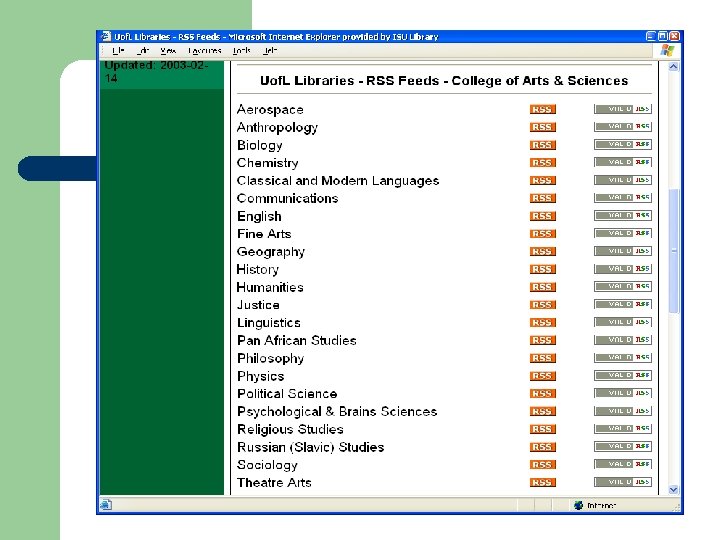Click the Philosophy subject text
The width and height of the screenshot is (720, 540).
click(270, 359)
